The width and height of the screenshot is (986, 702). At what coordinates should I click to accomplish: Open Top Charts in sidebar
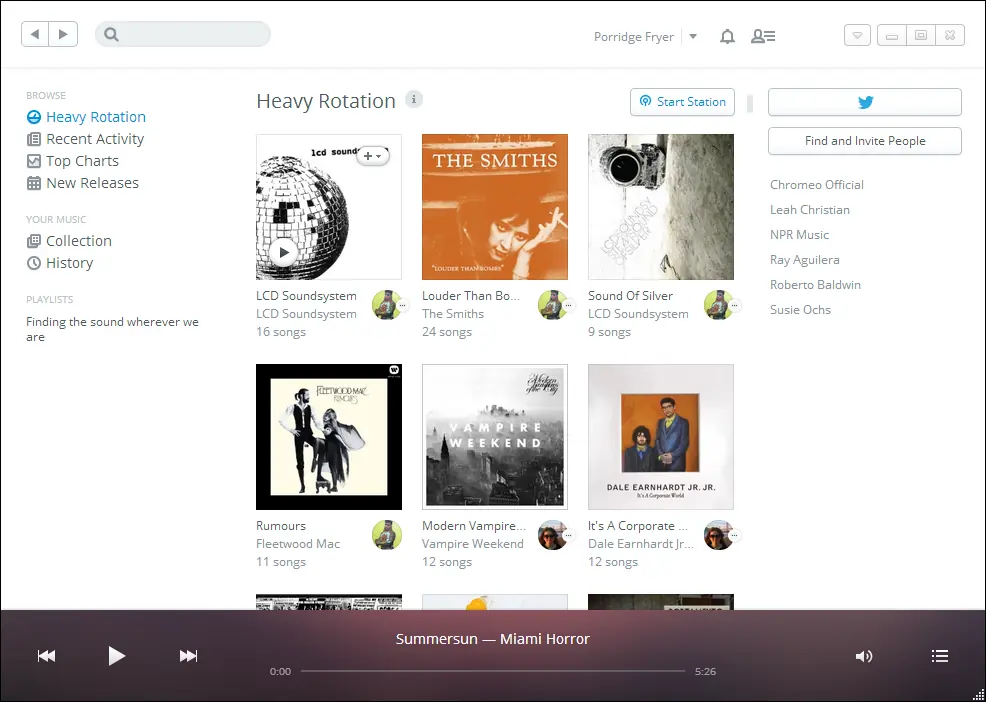coord(72,161)
